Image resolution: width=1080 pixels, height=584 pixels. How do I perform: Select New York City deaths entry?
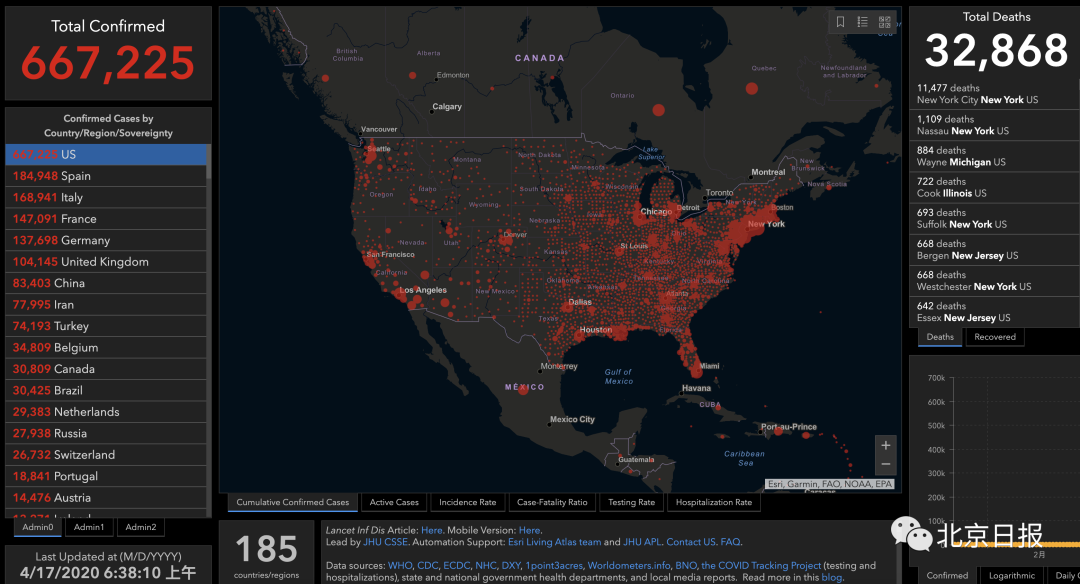(995, 94)
